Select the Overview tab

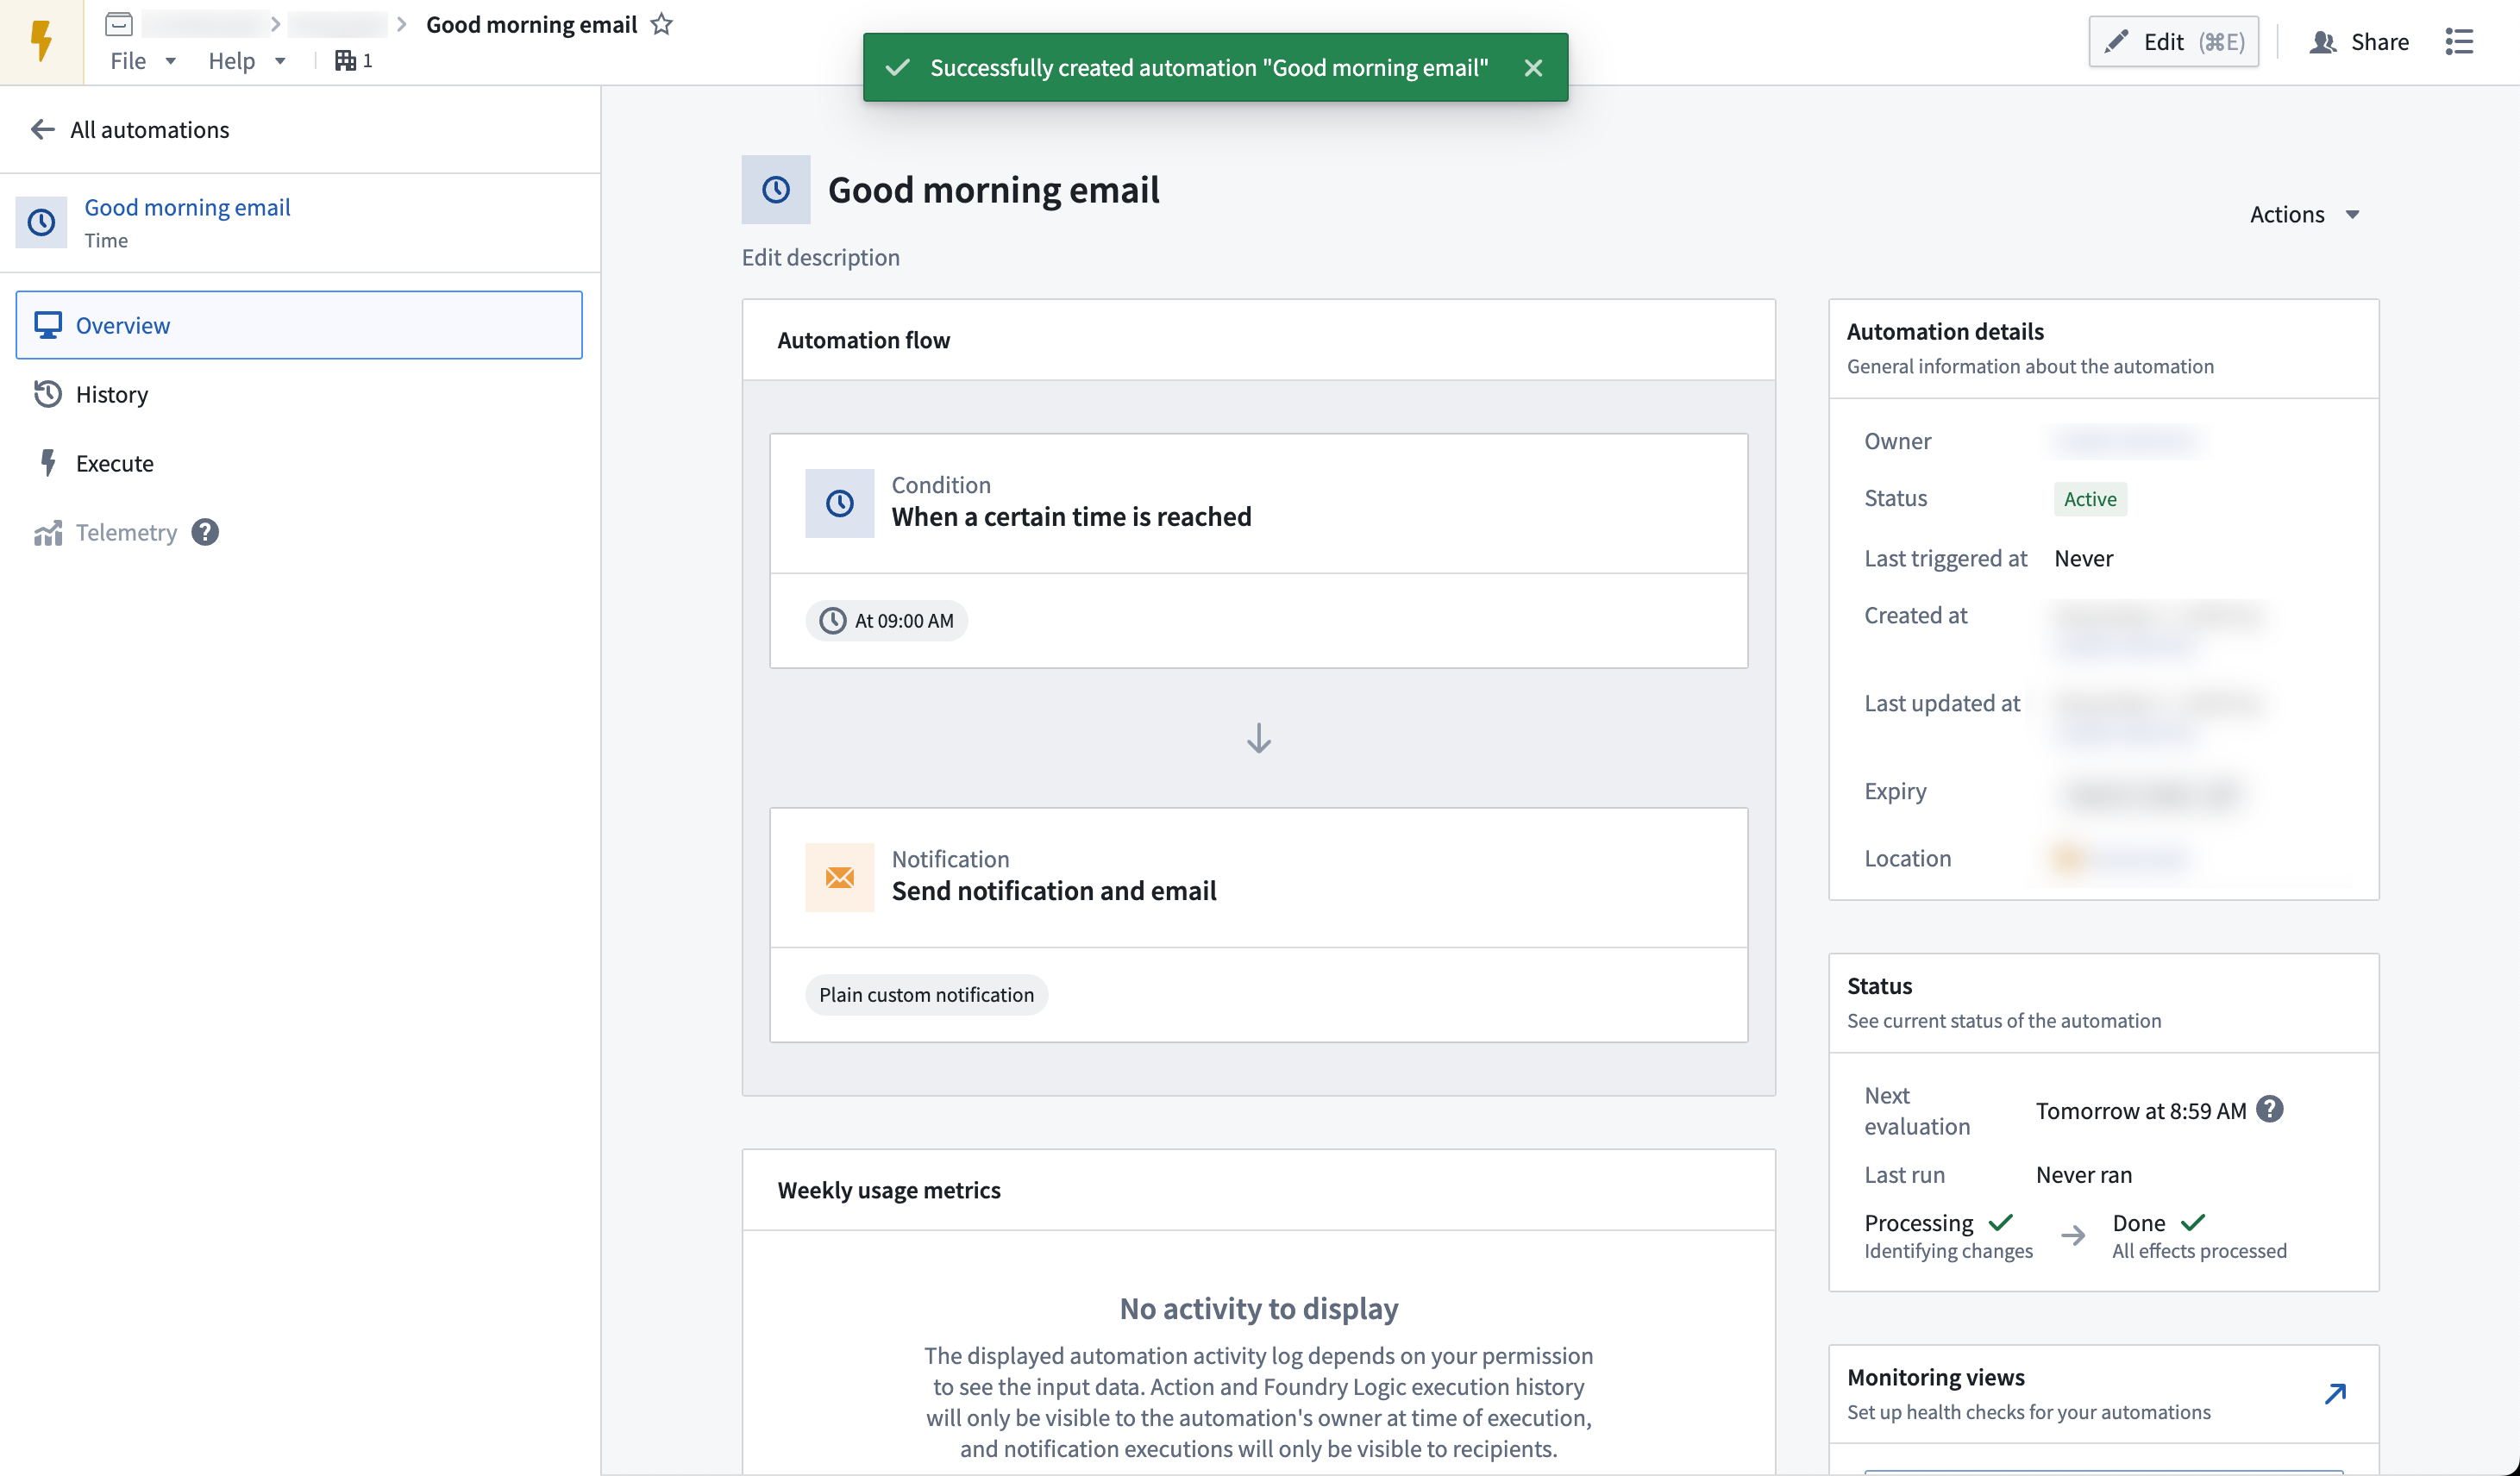(299, 325)
